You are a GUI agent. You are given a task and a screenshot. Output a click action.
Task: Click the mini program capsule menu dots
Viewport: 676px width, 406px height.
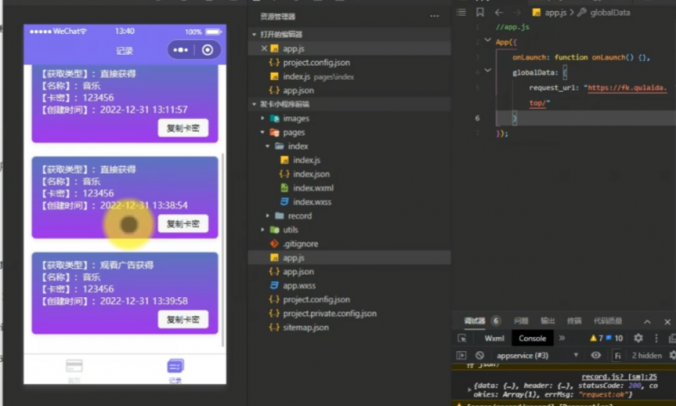(180, 50)
